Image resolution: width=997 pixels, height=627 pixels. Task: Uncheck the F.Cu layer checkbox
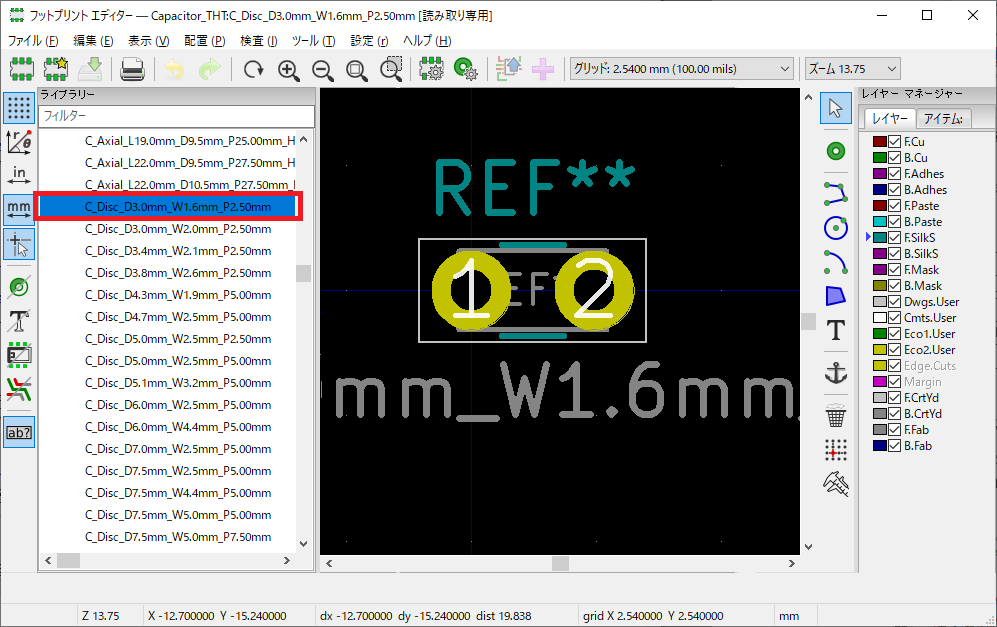coord(895,142)
